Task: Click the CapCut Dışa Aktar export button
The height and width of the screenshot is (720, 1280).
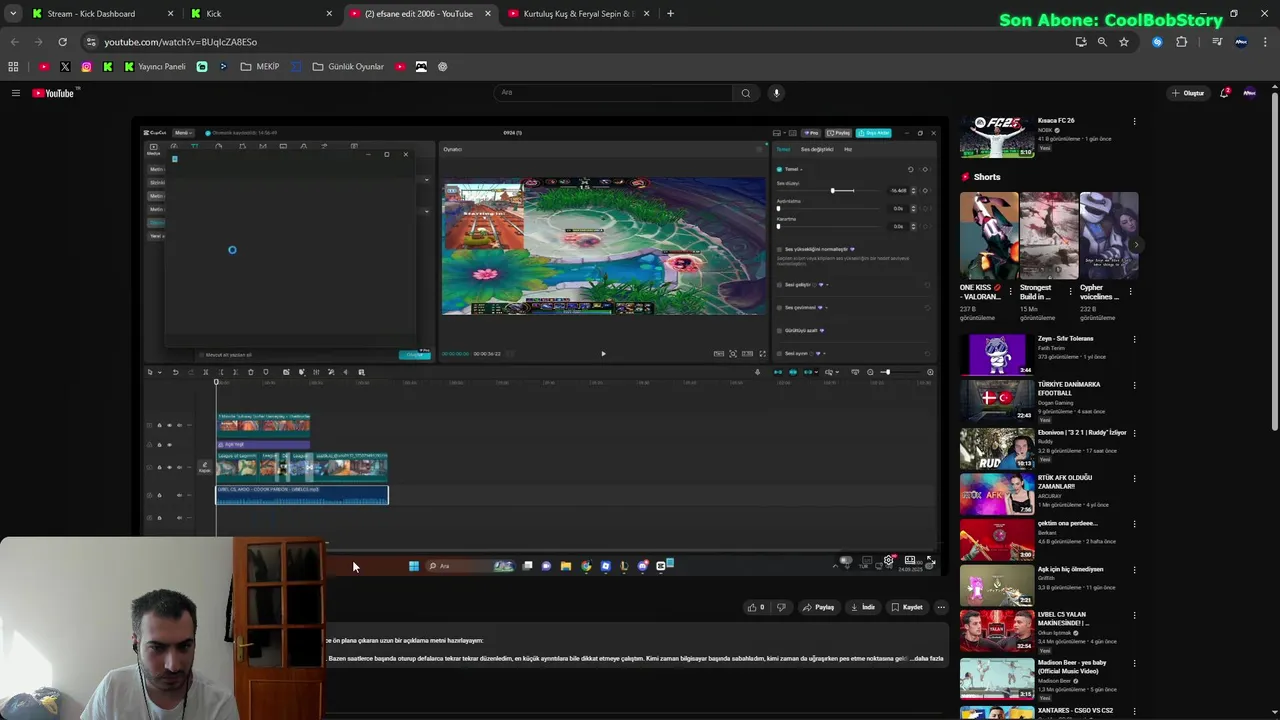Action: [x=874, y=132]
